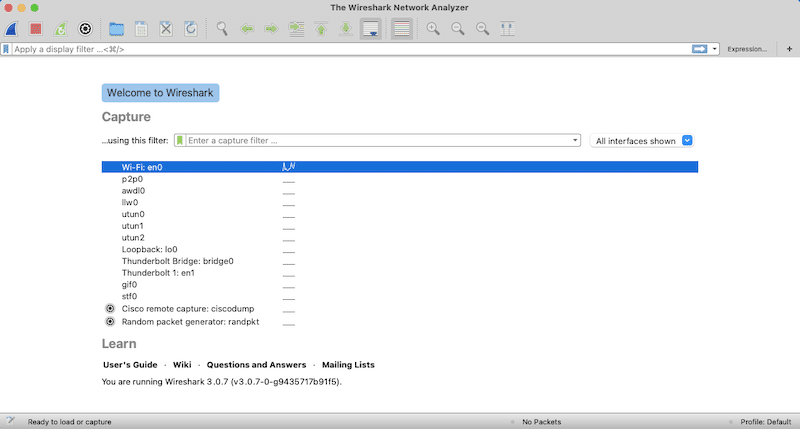Find a packet magnifier icon
Viewport: 800px width, 429px height.
[222, 29]
